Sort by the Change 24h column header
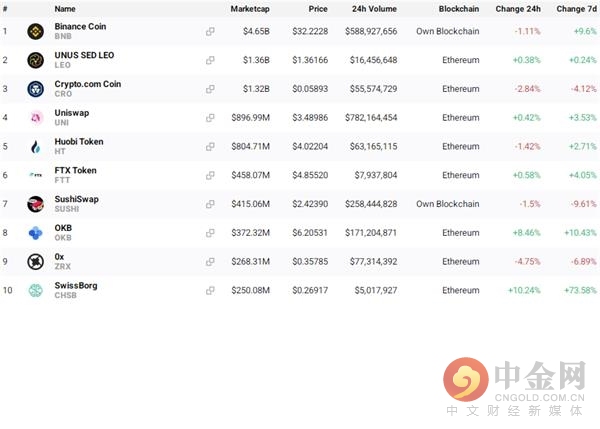The image size is (600, 429). (x=518, y=9)
